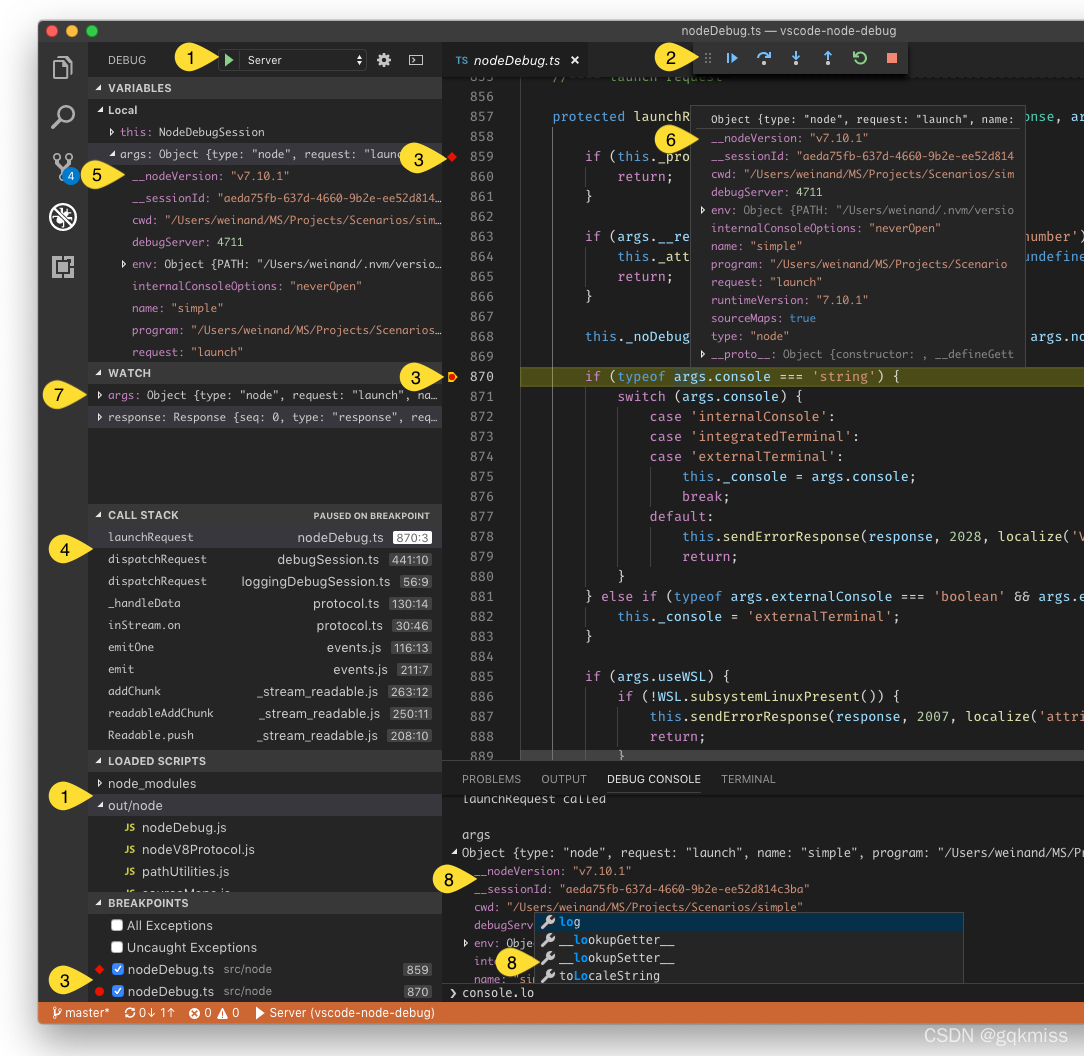Click Server (vscode-node-debug) in status bar

point(344,1012)
